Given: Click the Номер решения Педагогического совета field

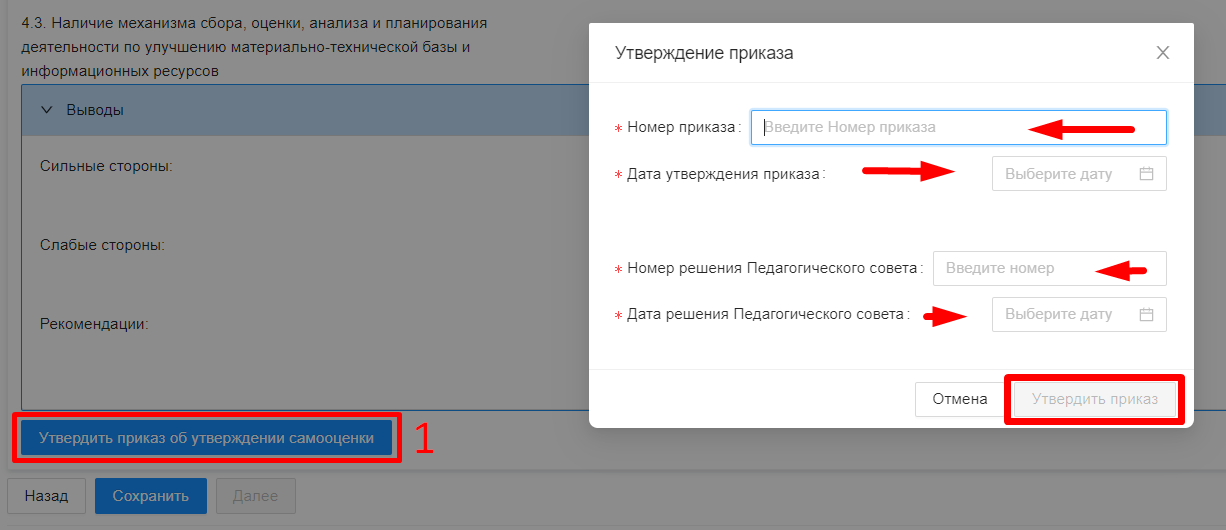Looking at the screenshot, I should pos(1050,268).
